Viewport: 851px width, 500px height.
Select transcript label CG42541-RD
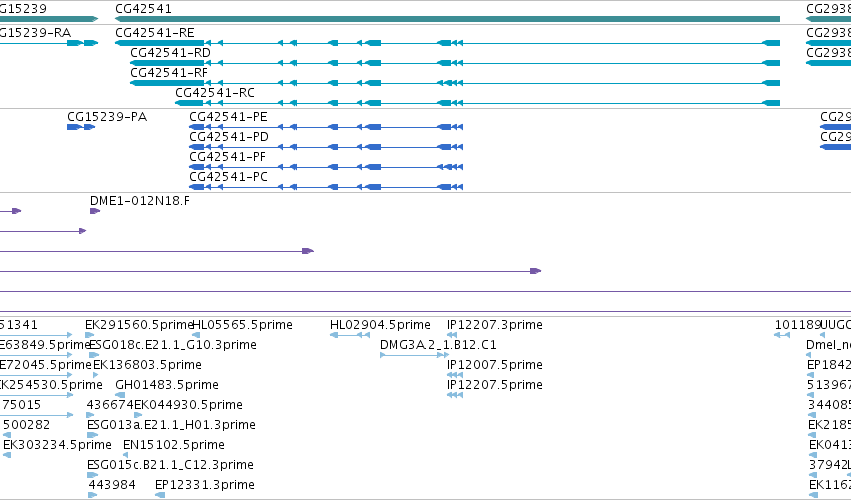tap(170, 53)
